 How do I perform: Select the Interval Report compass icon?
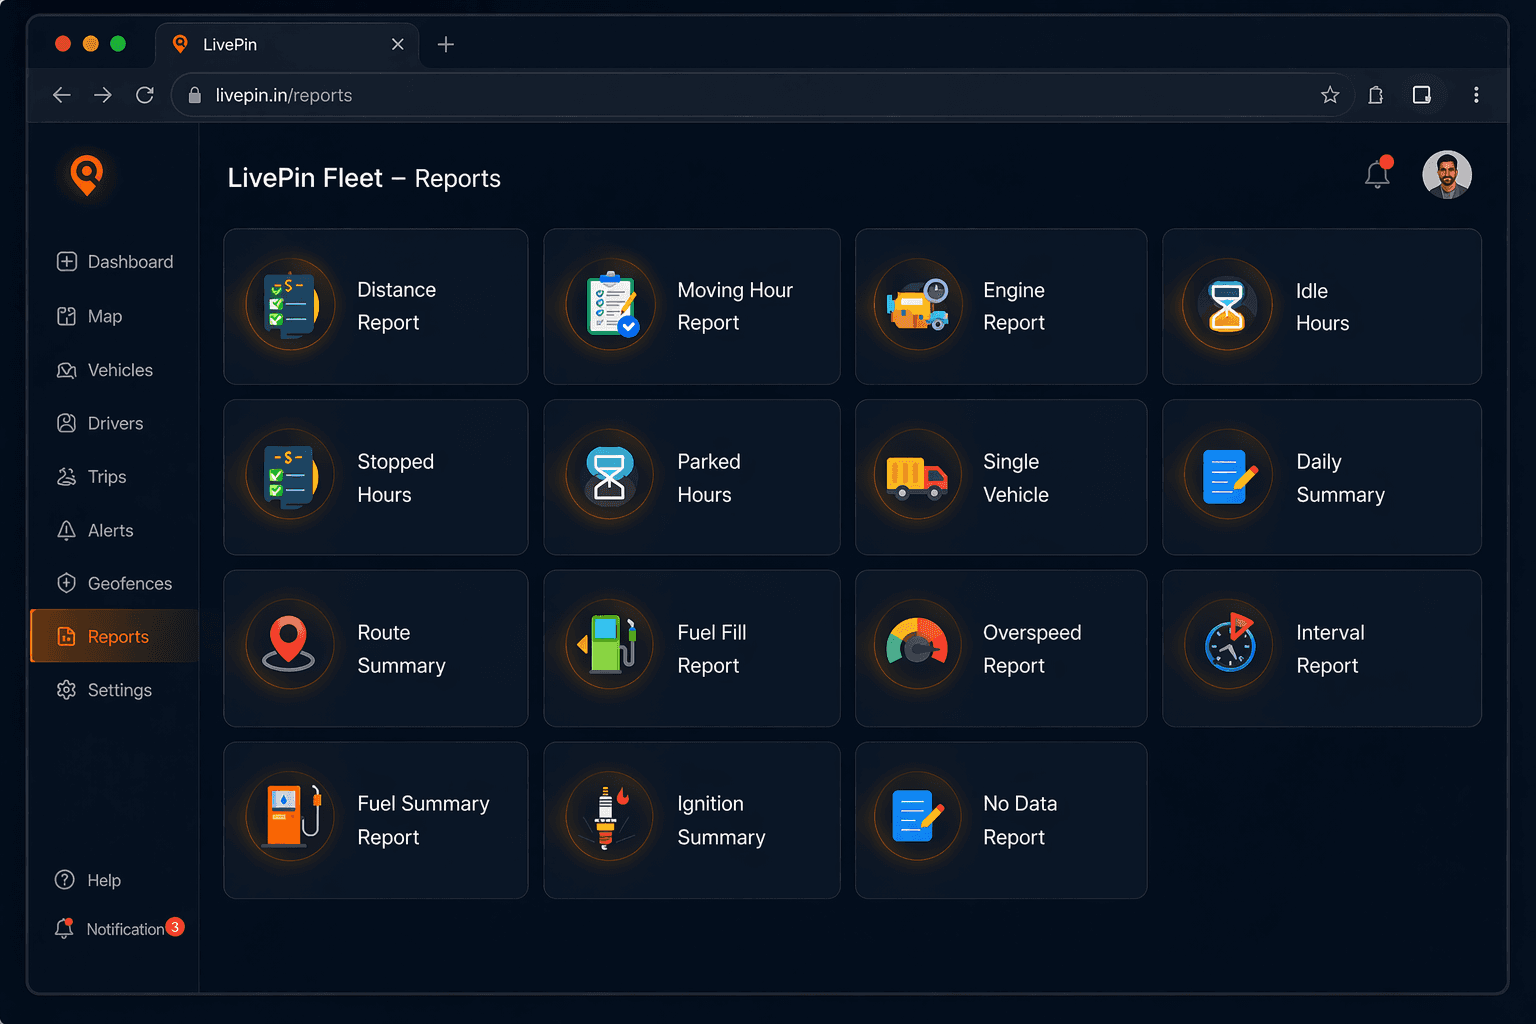click(x=1227, y=648)
